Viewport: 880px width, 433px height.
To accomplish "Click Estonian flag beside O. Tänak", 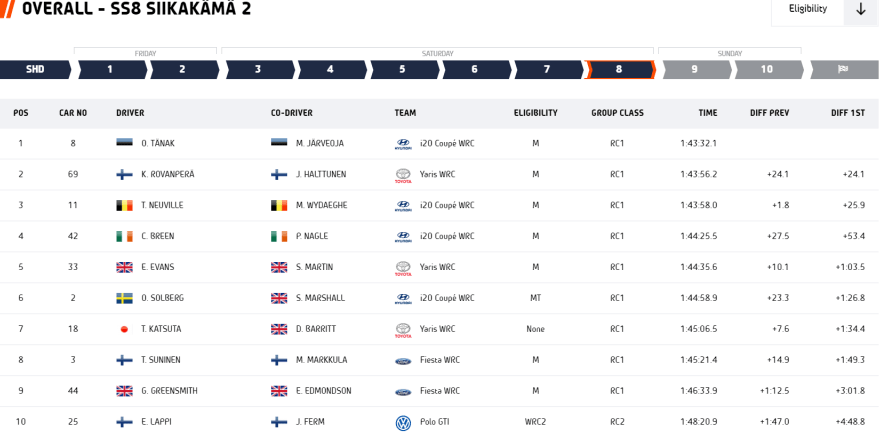I will click(x=125, y=144).
